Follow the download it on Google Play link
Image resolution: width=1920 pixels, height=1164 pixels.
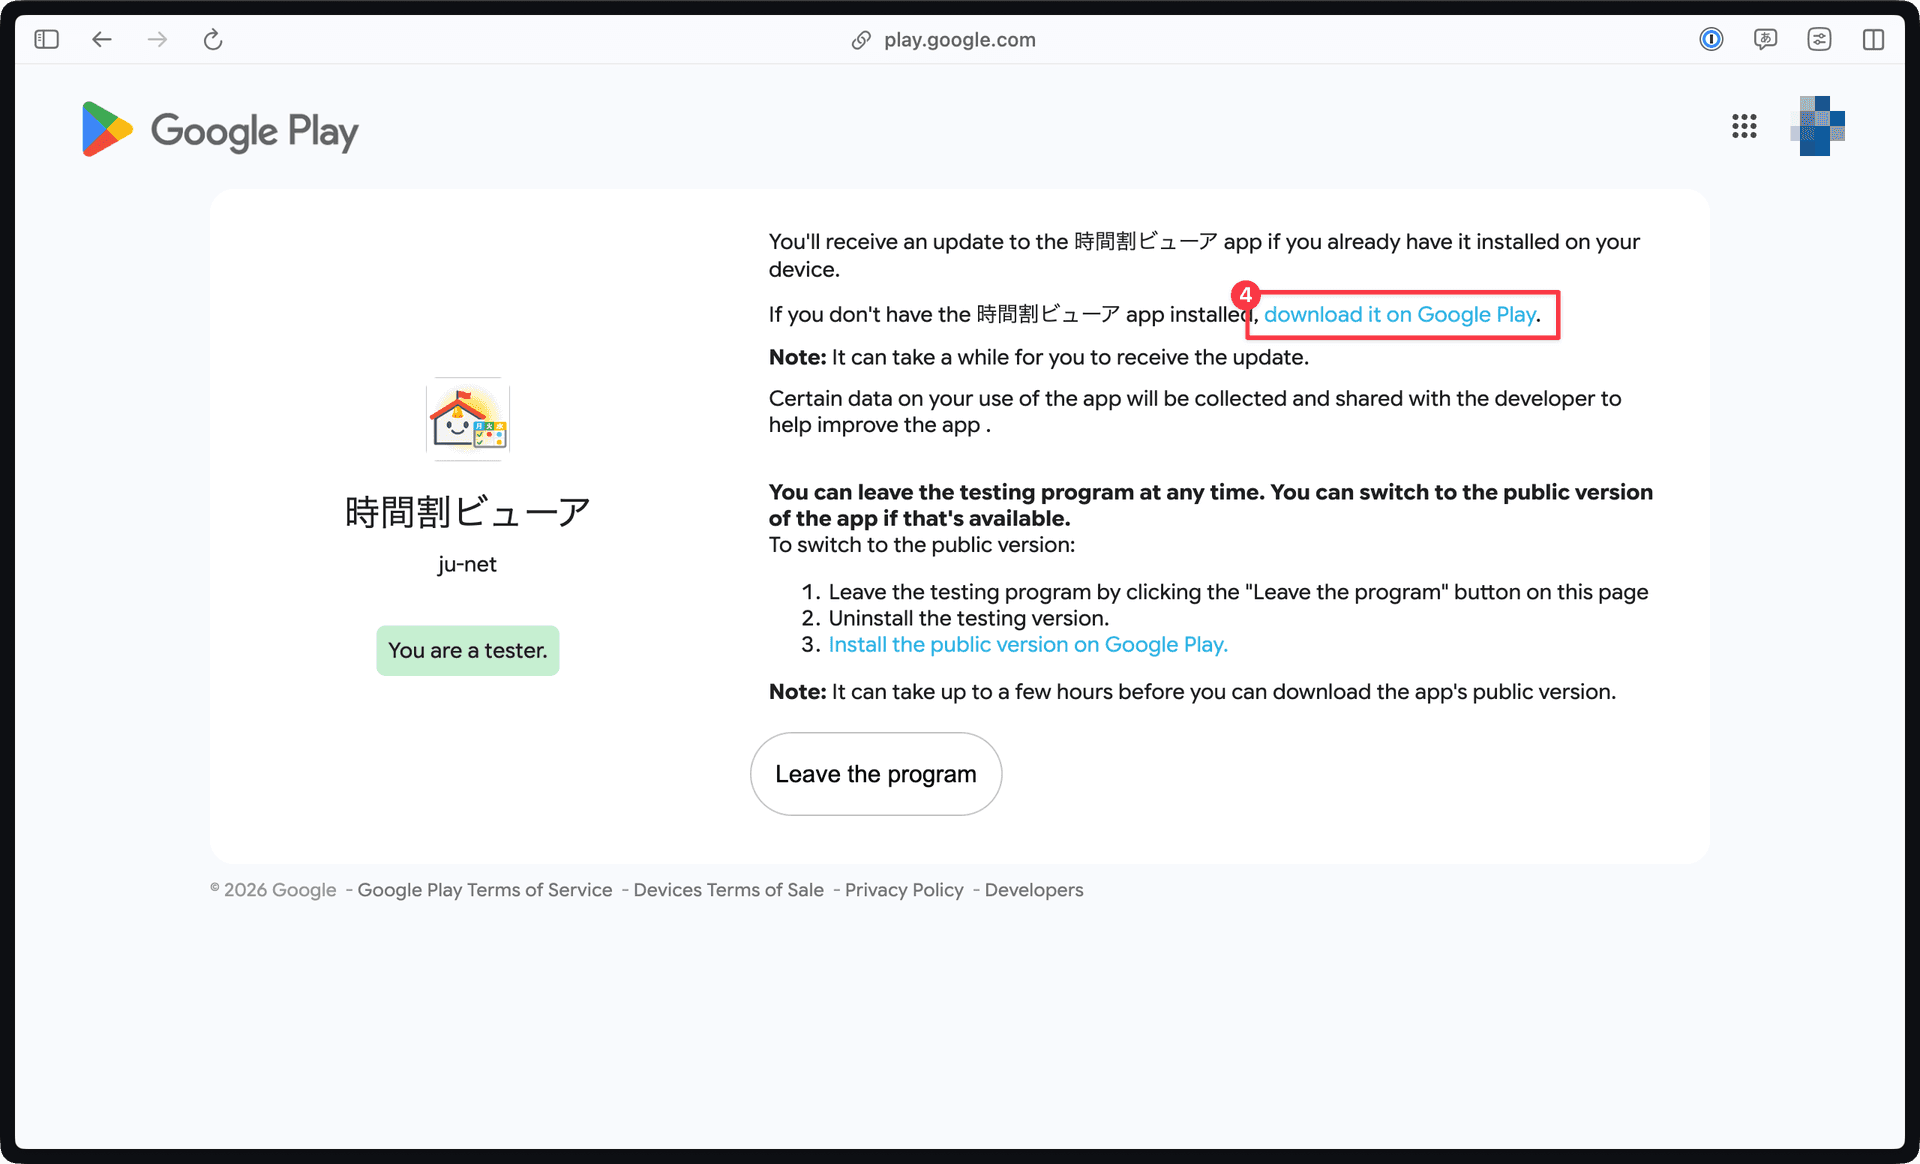pos(1400,314)
